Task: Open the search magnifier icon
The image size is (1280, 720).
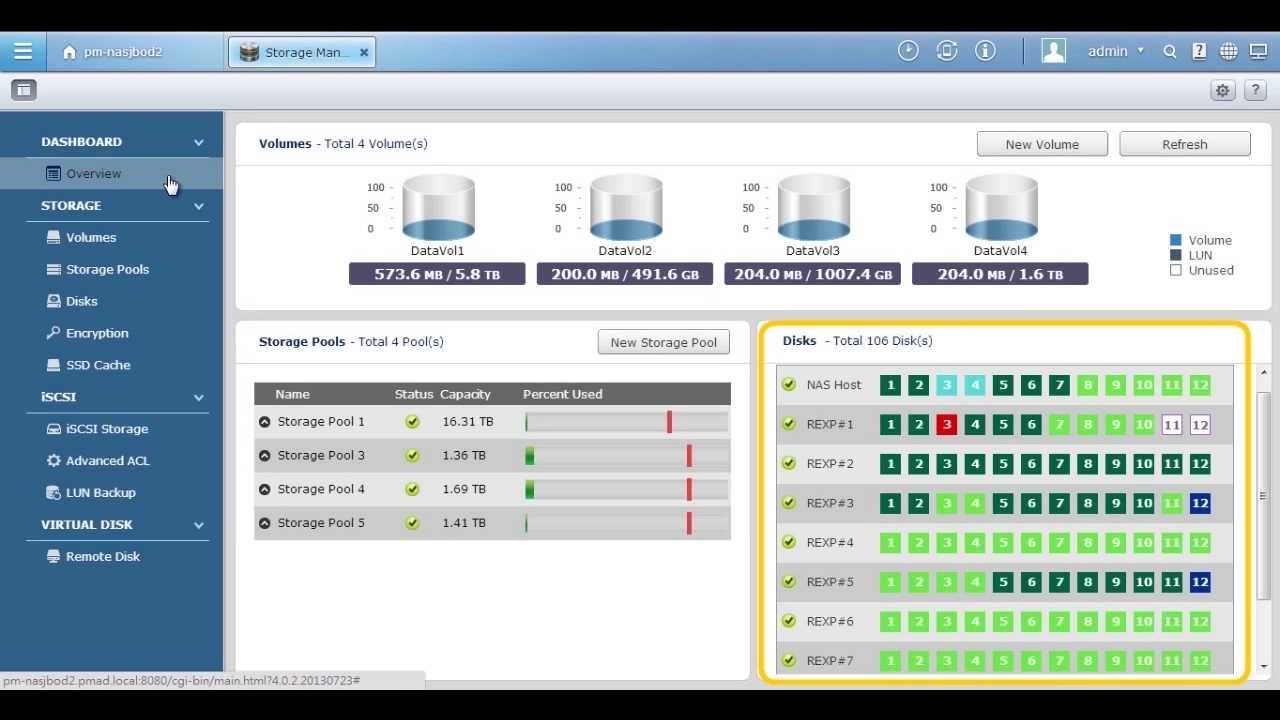Action: [x=1169, y=52]
